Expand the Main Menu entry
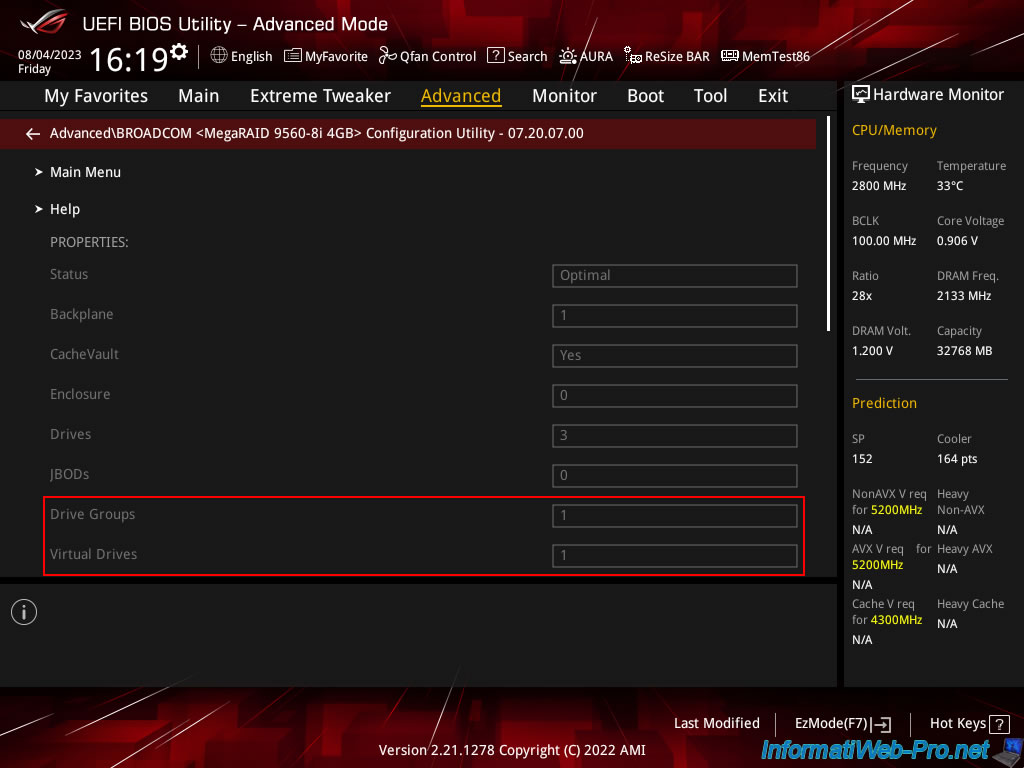This screenshot has width=1024, height=768. 85,172
